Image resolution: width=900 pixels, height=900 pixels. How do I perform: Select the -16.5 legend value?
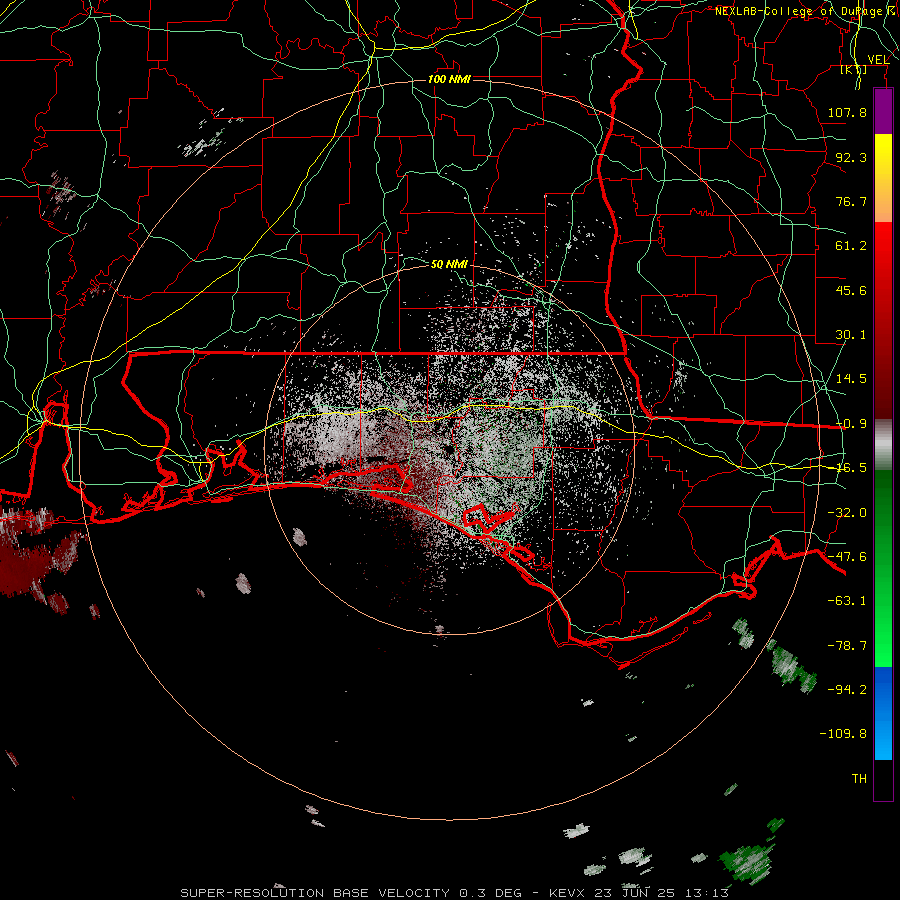(851, 468)
